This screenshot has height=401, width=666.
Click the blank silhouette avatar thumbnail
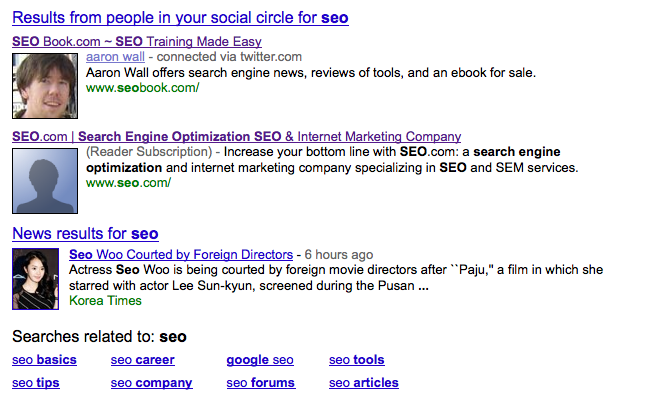[45, 179]
